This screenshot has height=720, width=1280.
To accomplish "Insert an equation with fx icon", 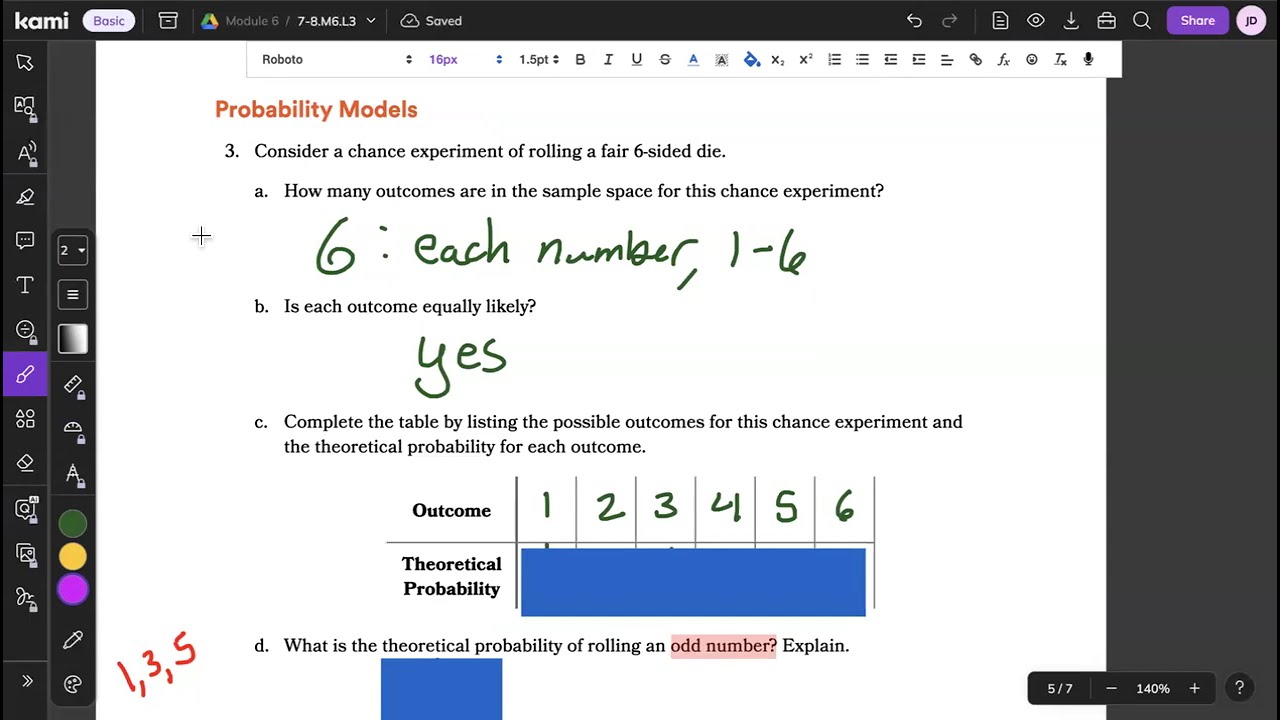I will (x=1004, y=60).
